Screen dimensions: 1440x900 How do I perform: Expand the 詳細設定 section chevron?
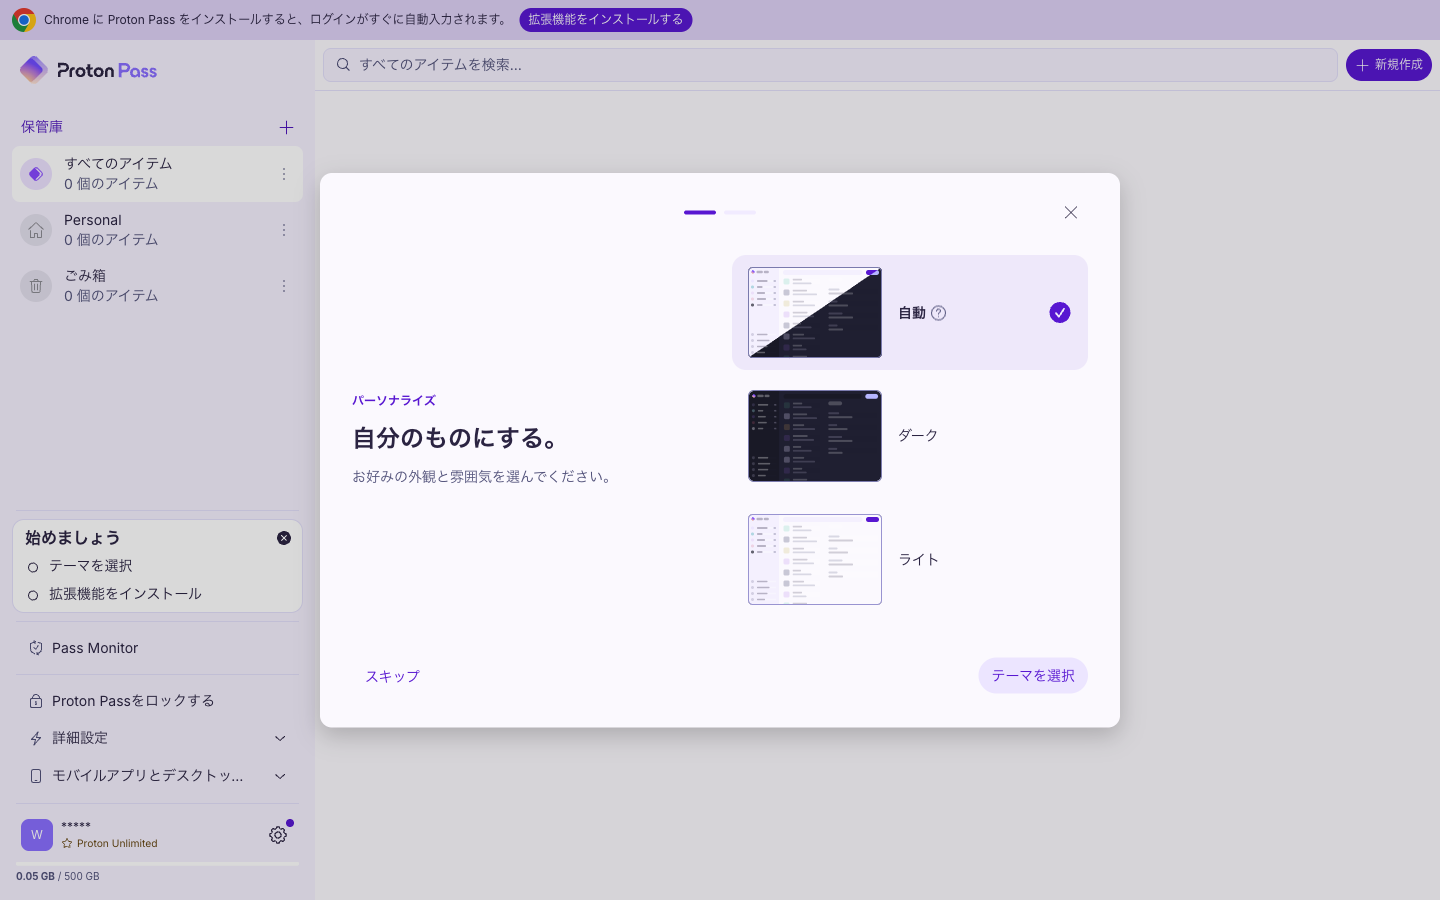[x=280, y=738]
